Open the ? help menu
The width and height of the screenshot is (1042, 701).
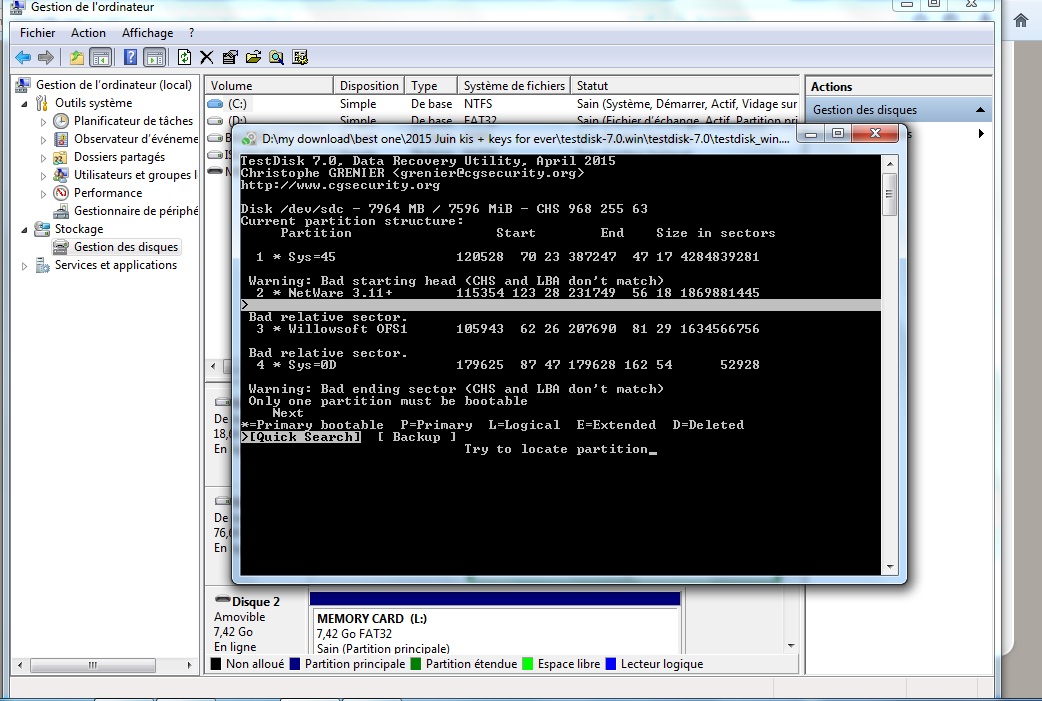(191, 33)
